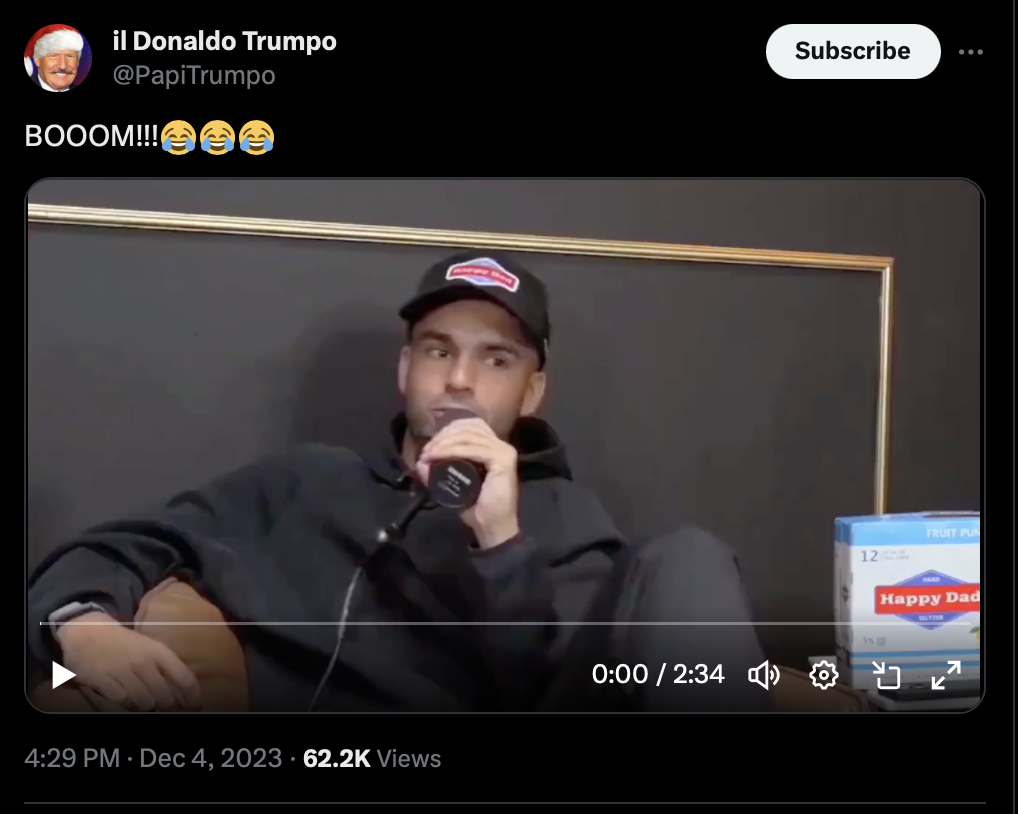Enter fullscreen with the expand arrows icon
Viewport: 1018px width, 814px height.
click(x=946, y=675)
